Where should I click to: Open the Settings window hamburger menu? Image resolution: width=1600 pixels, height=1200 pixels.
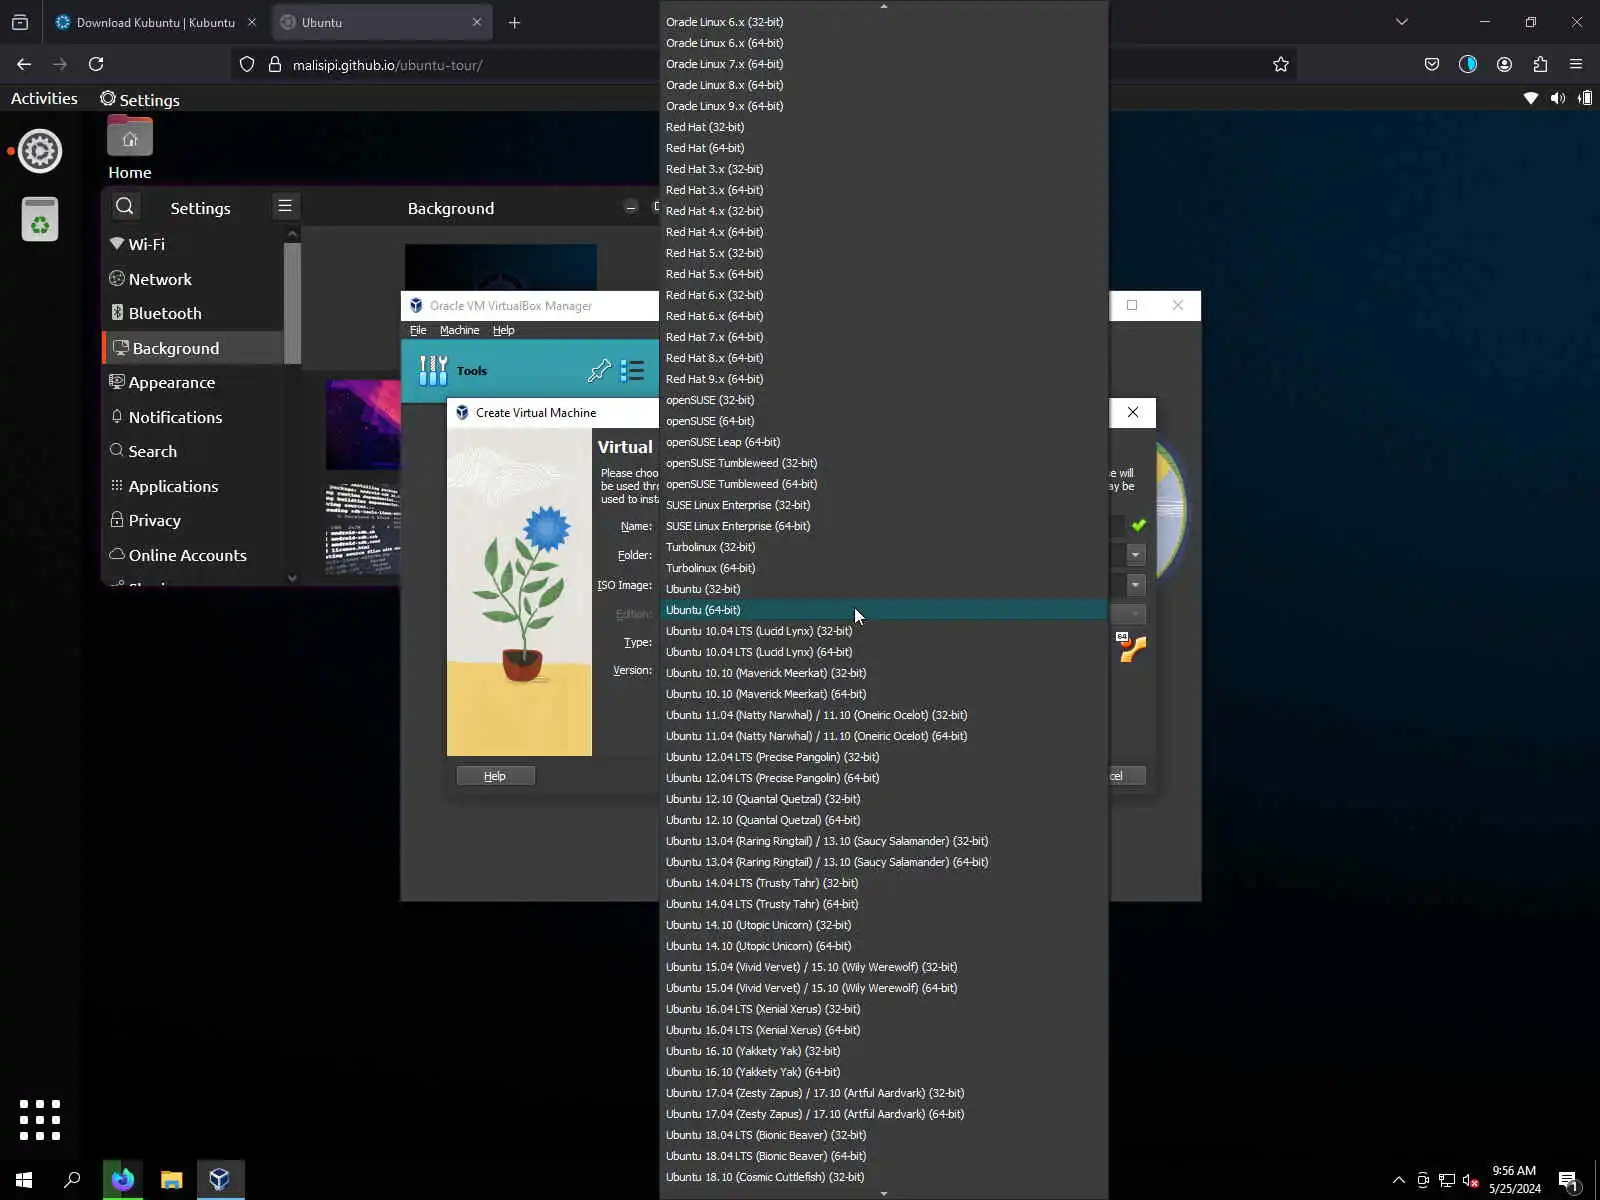[x=285, y=206]
